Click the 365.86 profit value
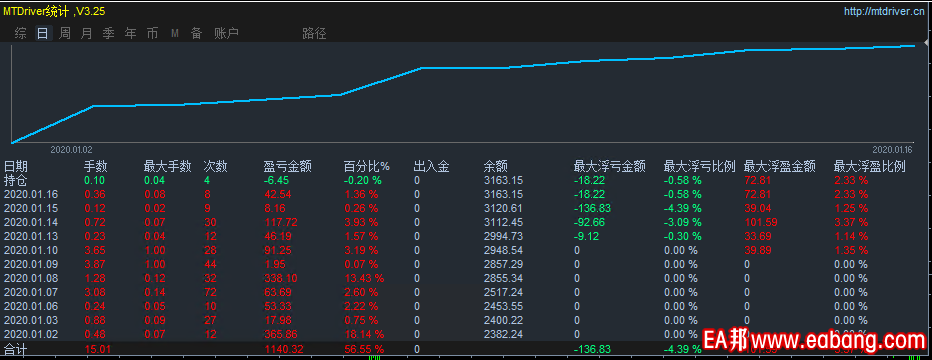932x360 pixels. [281, 334]
